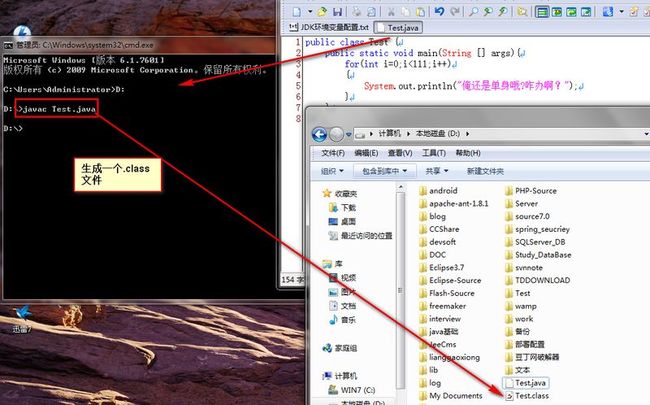Expand the dropdown arrow beside browser icon

click(x=621, y=12)
